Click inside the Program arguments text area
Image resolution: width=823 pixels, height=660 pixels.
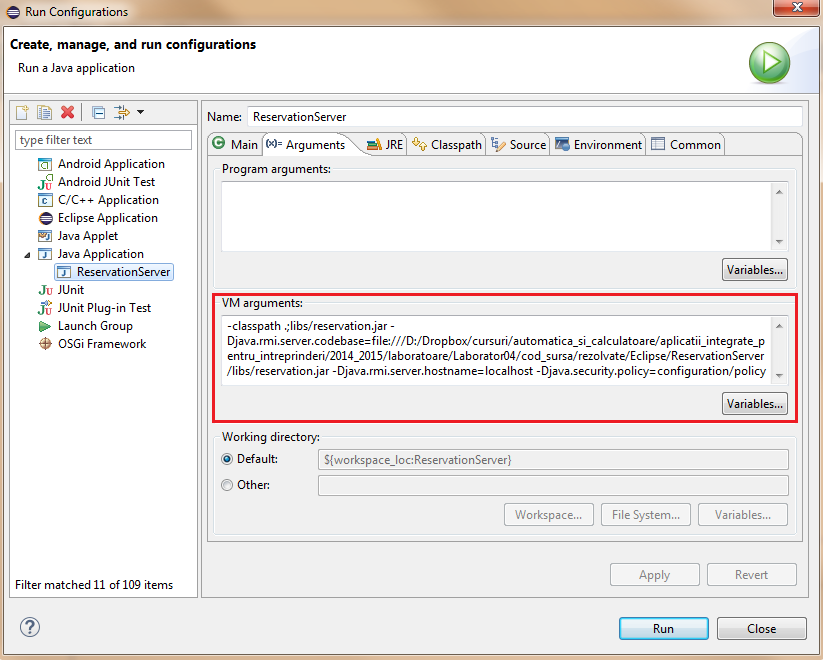(496, 216)
